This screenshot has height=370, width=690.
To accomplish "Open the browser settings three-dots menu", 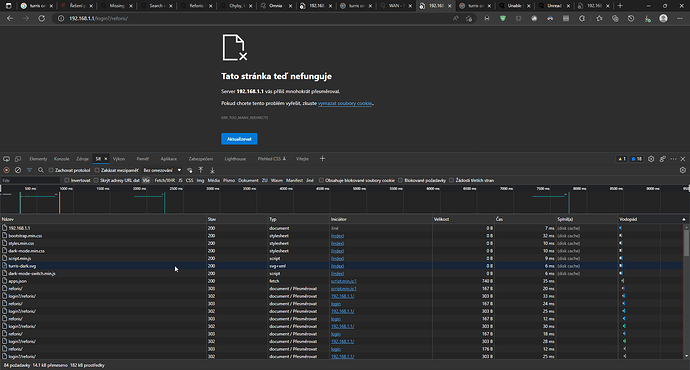I will (680, 18).
